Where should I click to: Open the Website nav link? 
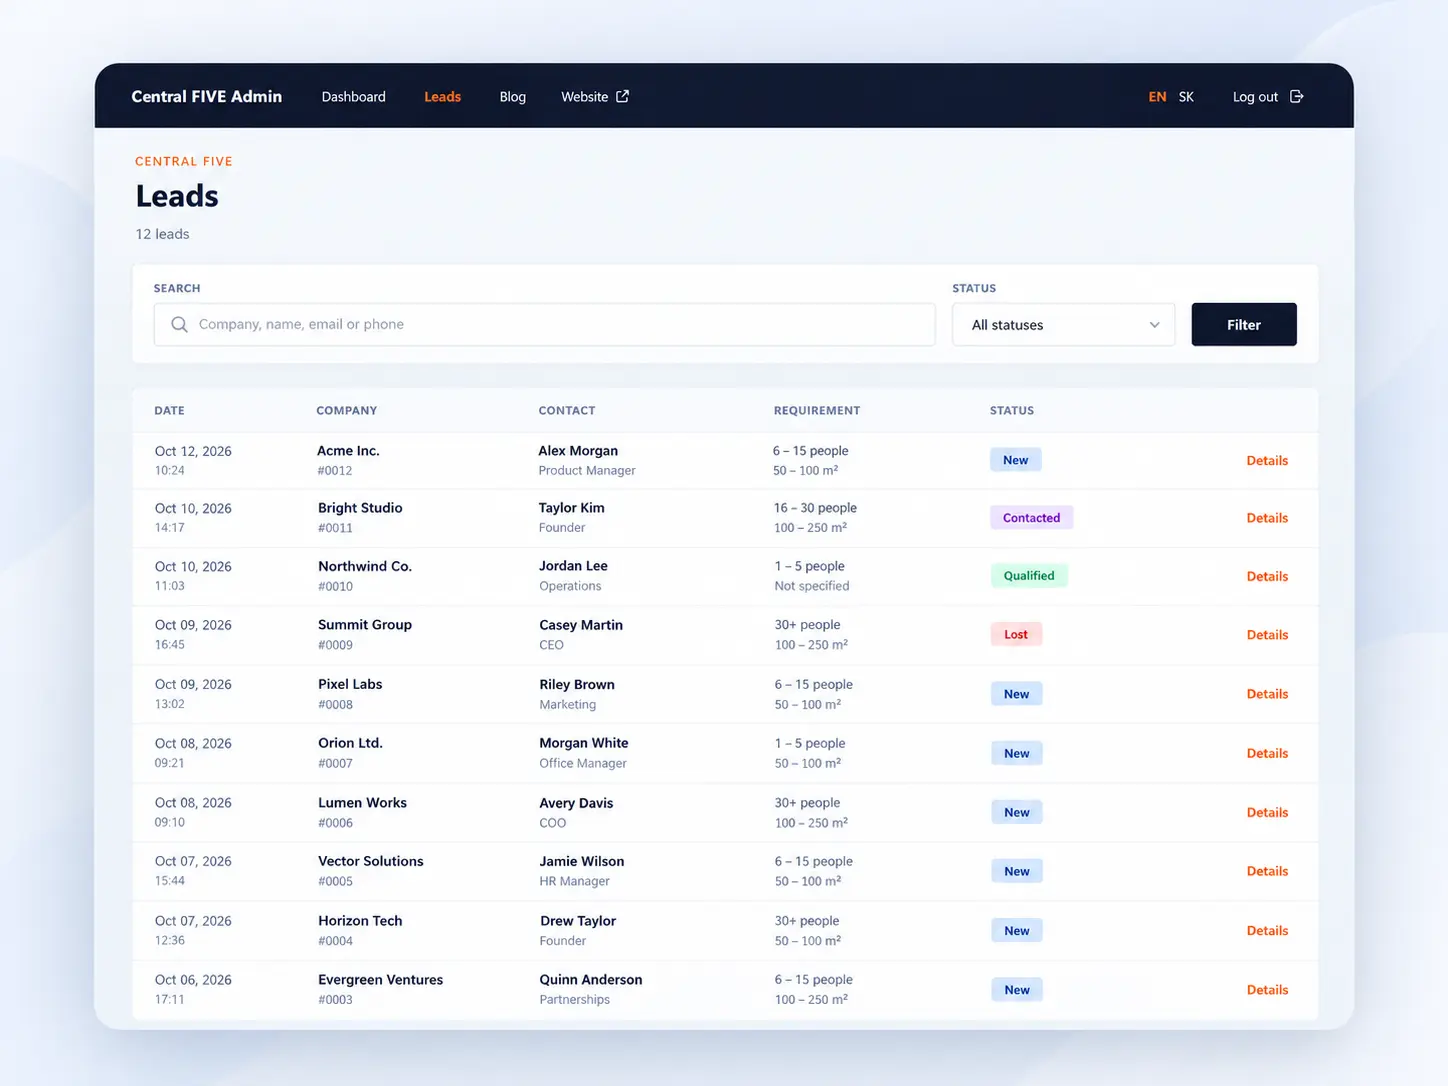[584, 97]
